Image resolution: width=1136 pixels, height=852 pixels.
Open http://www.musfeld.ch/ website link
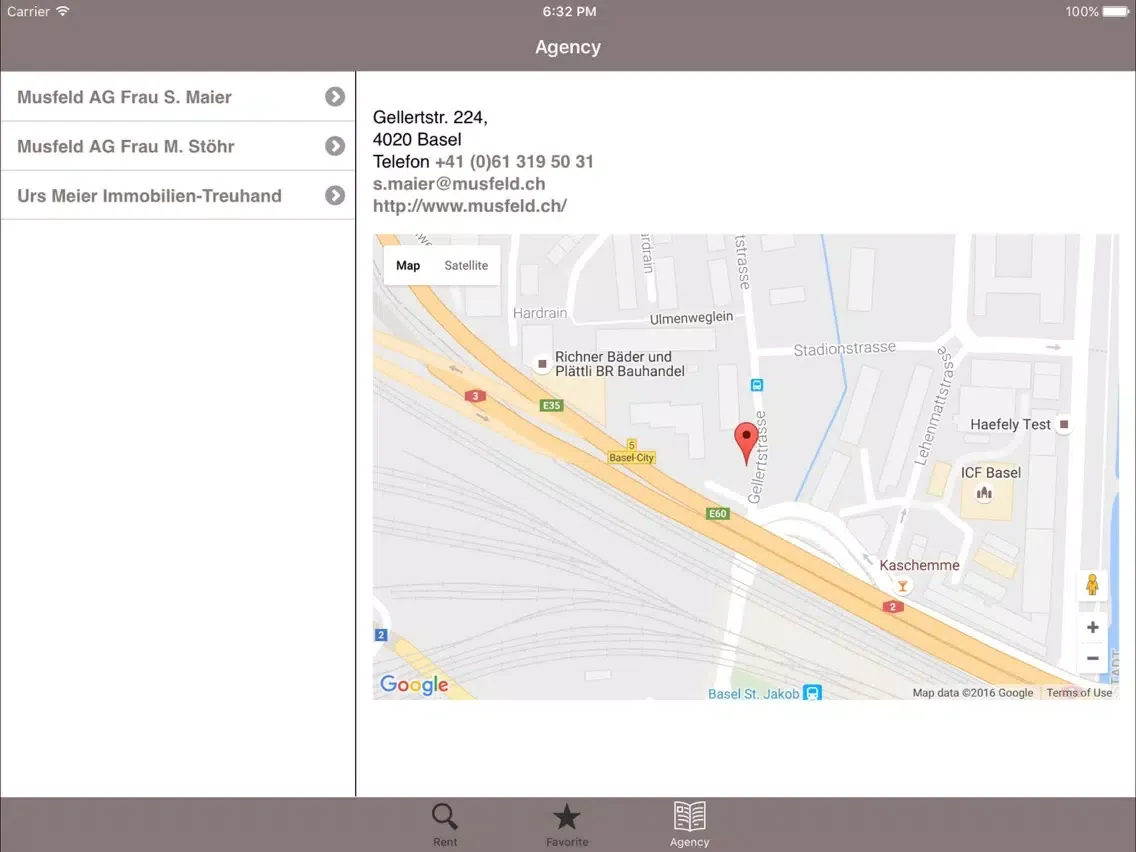(x=470, y=206)
